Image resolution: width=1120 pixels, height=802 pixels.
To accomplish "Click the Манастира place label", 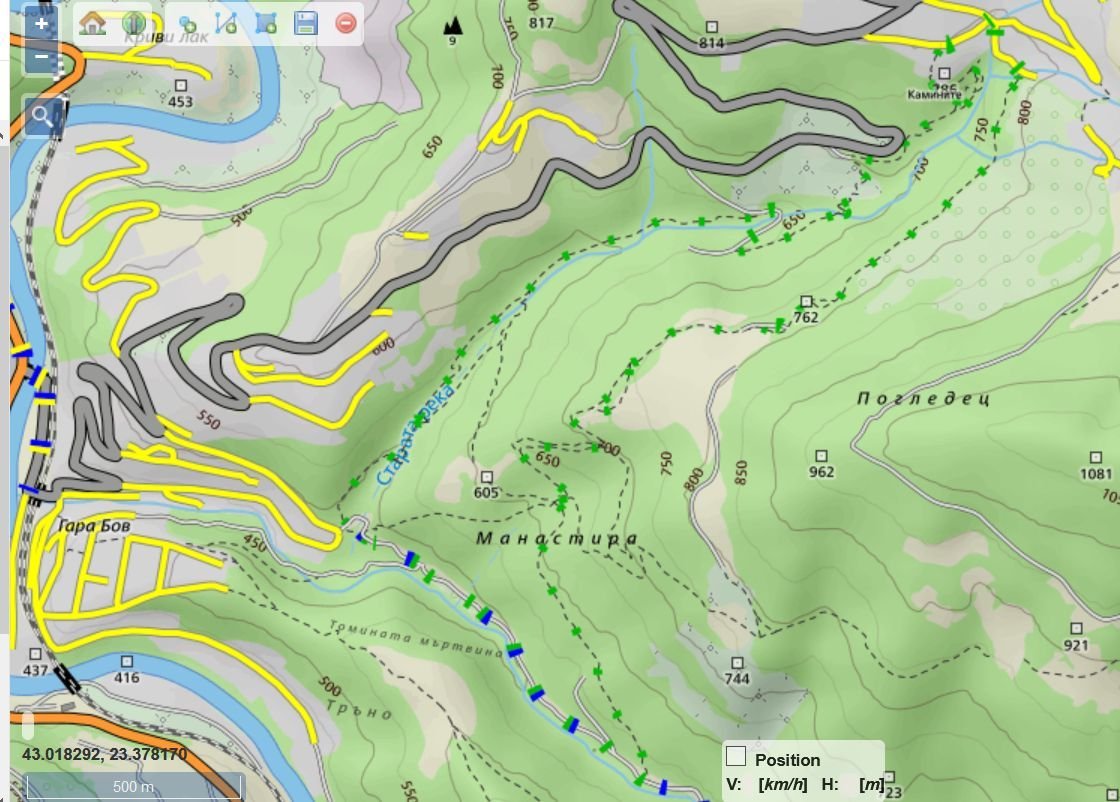I will coord(556,538).
